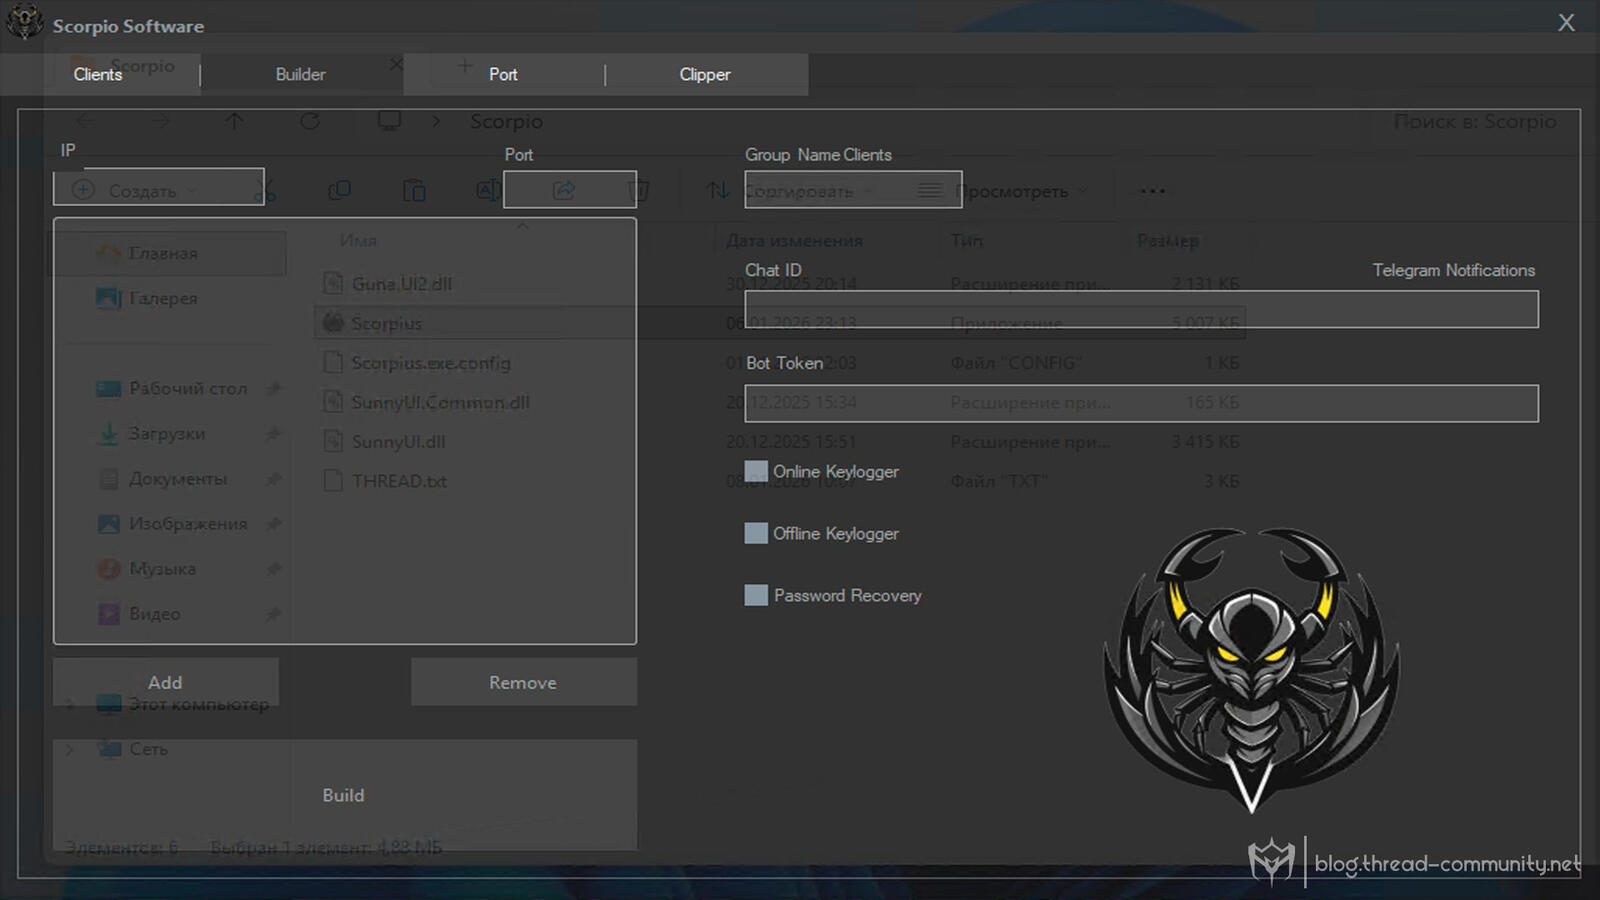The width and height of the screenshot is (1600, 900).
Task: Click the Build button
Action: (344, 795)
